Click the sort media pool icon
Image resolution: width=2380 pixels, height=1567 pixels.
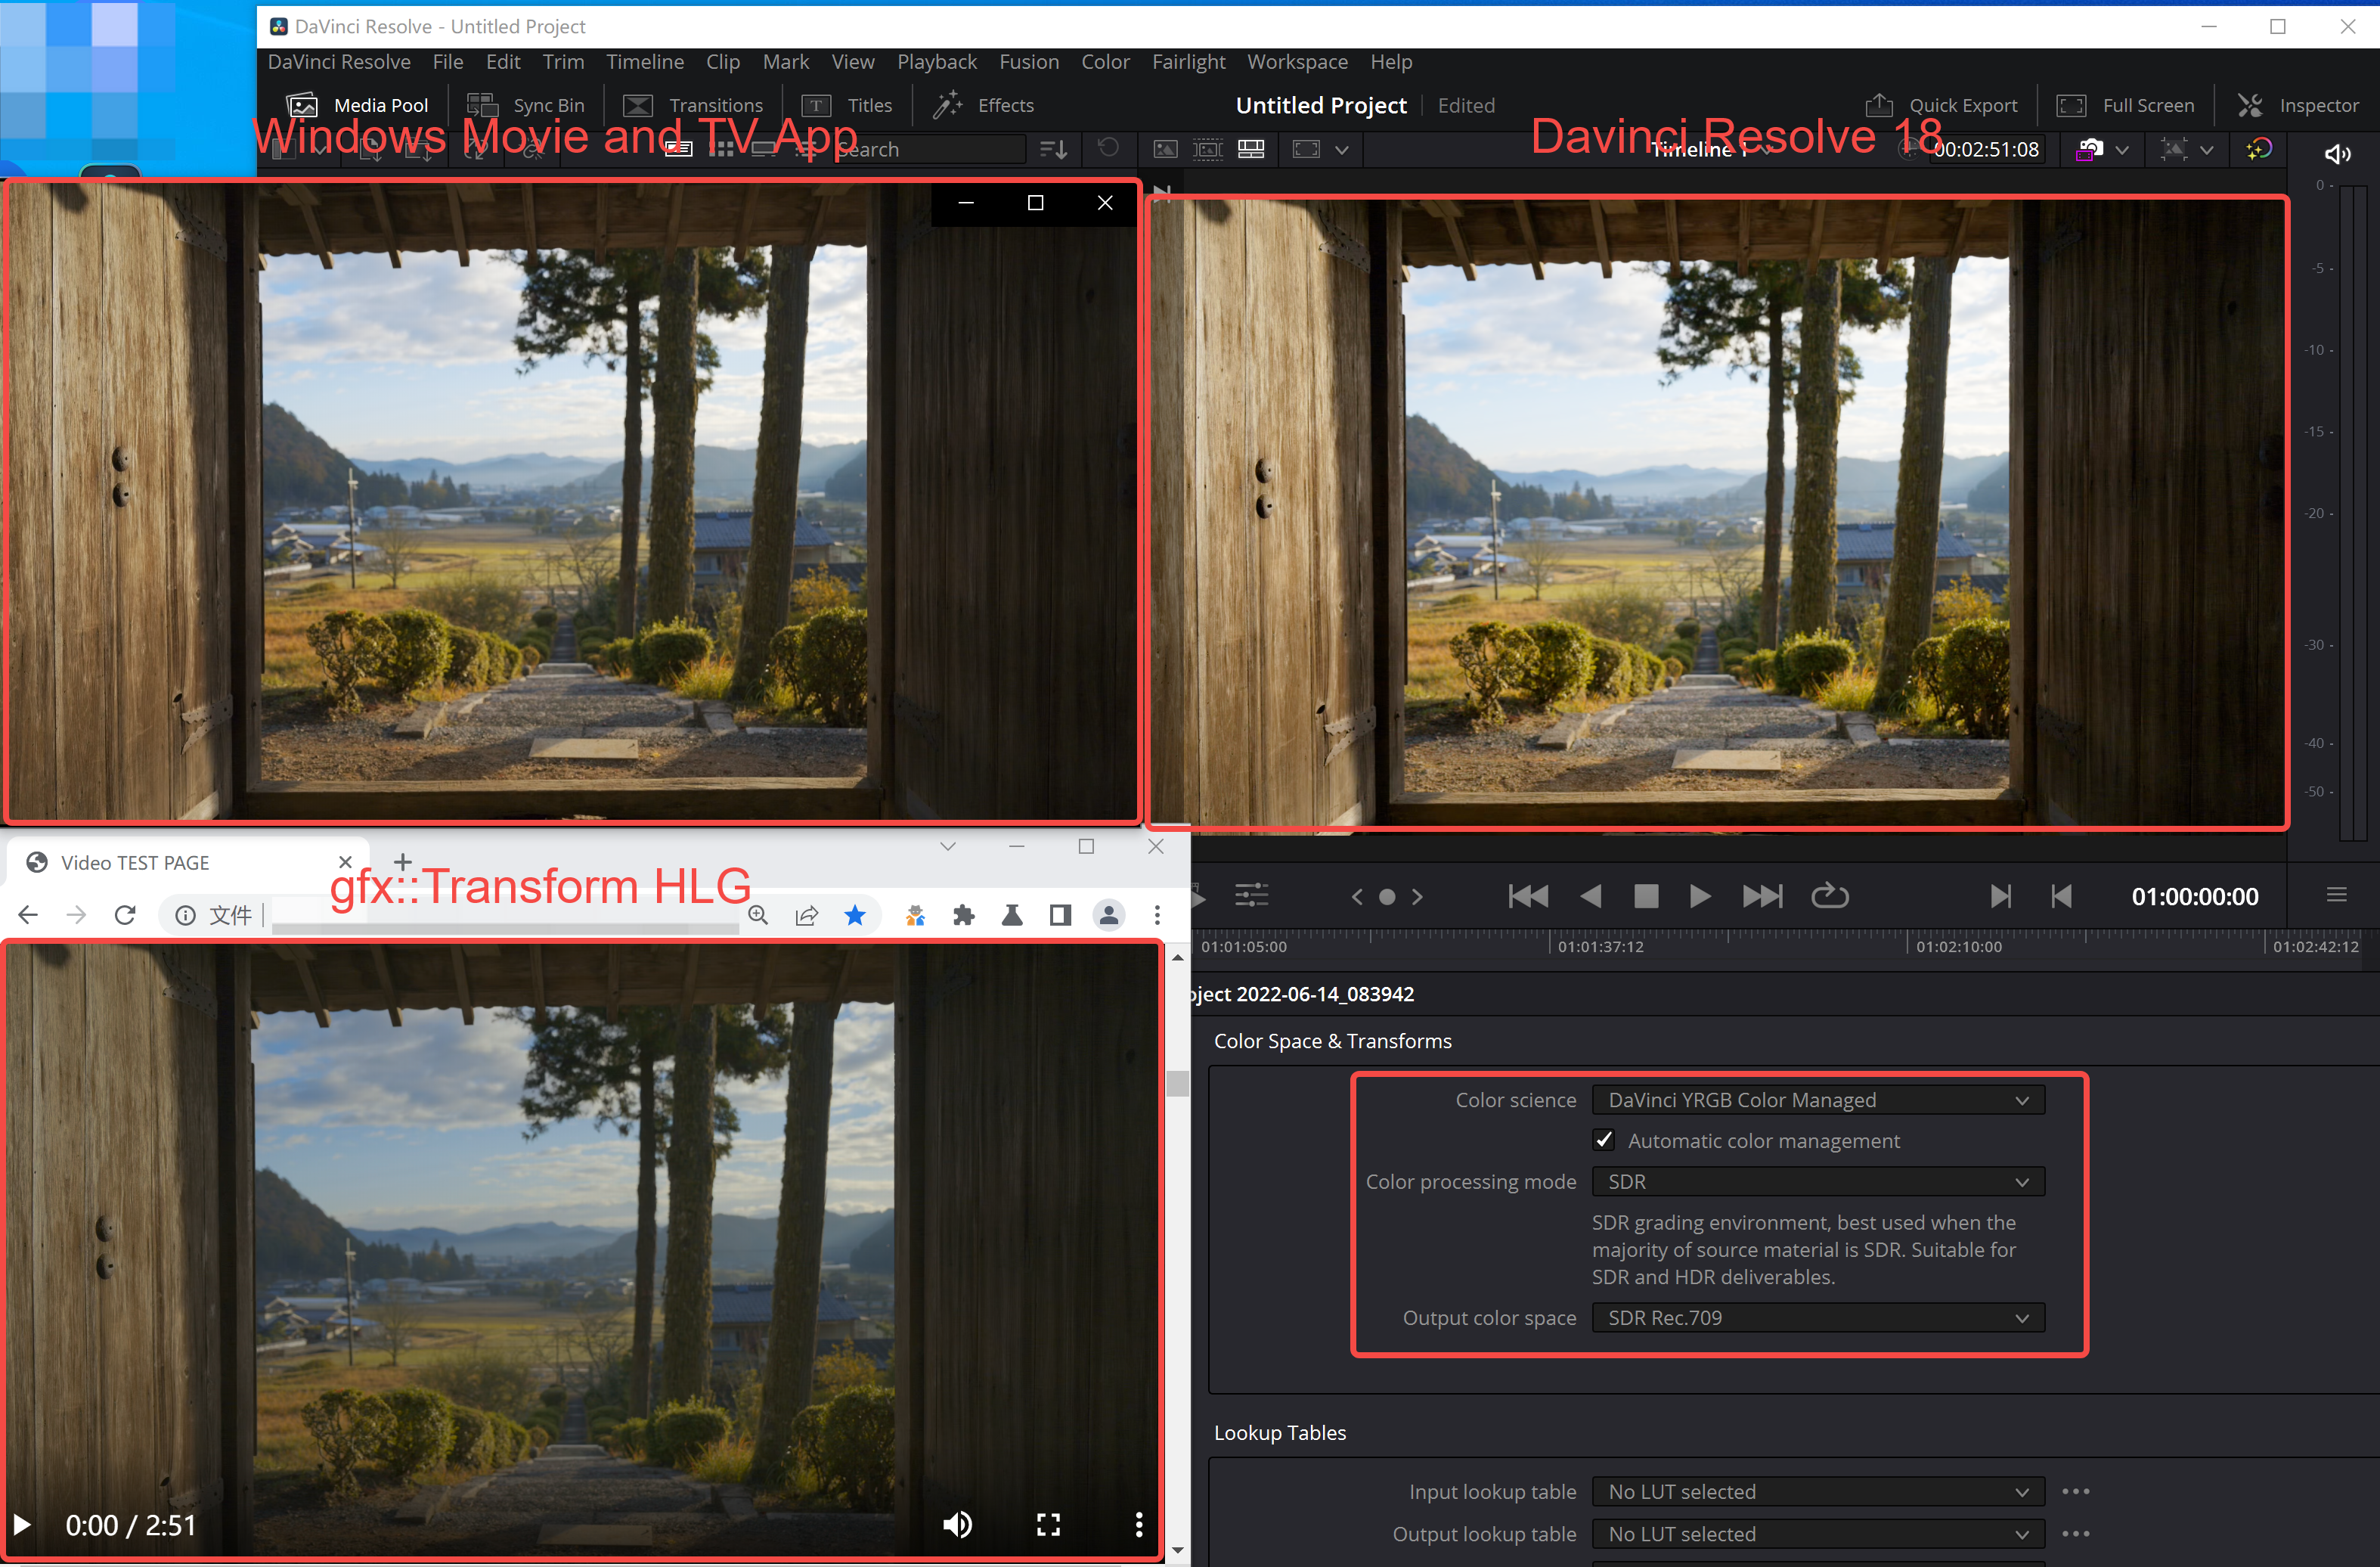(x=1053, y=149)
